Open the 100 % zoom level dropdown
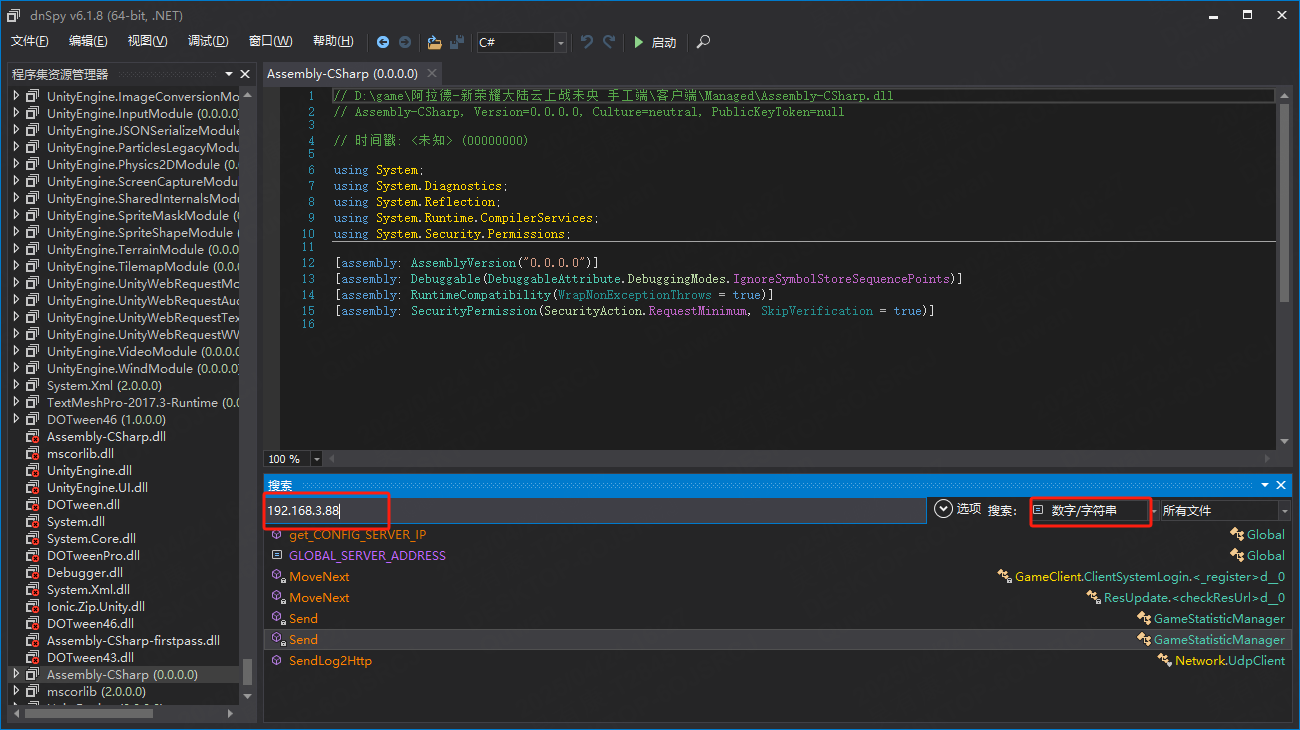Screen dimensions: 1300x730 [x=317, y=459]
